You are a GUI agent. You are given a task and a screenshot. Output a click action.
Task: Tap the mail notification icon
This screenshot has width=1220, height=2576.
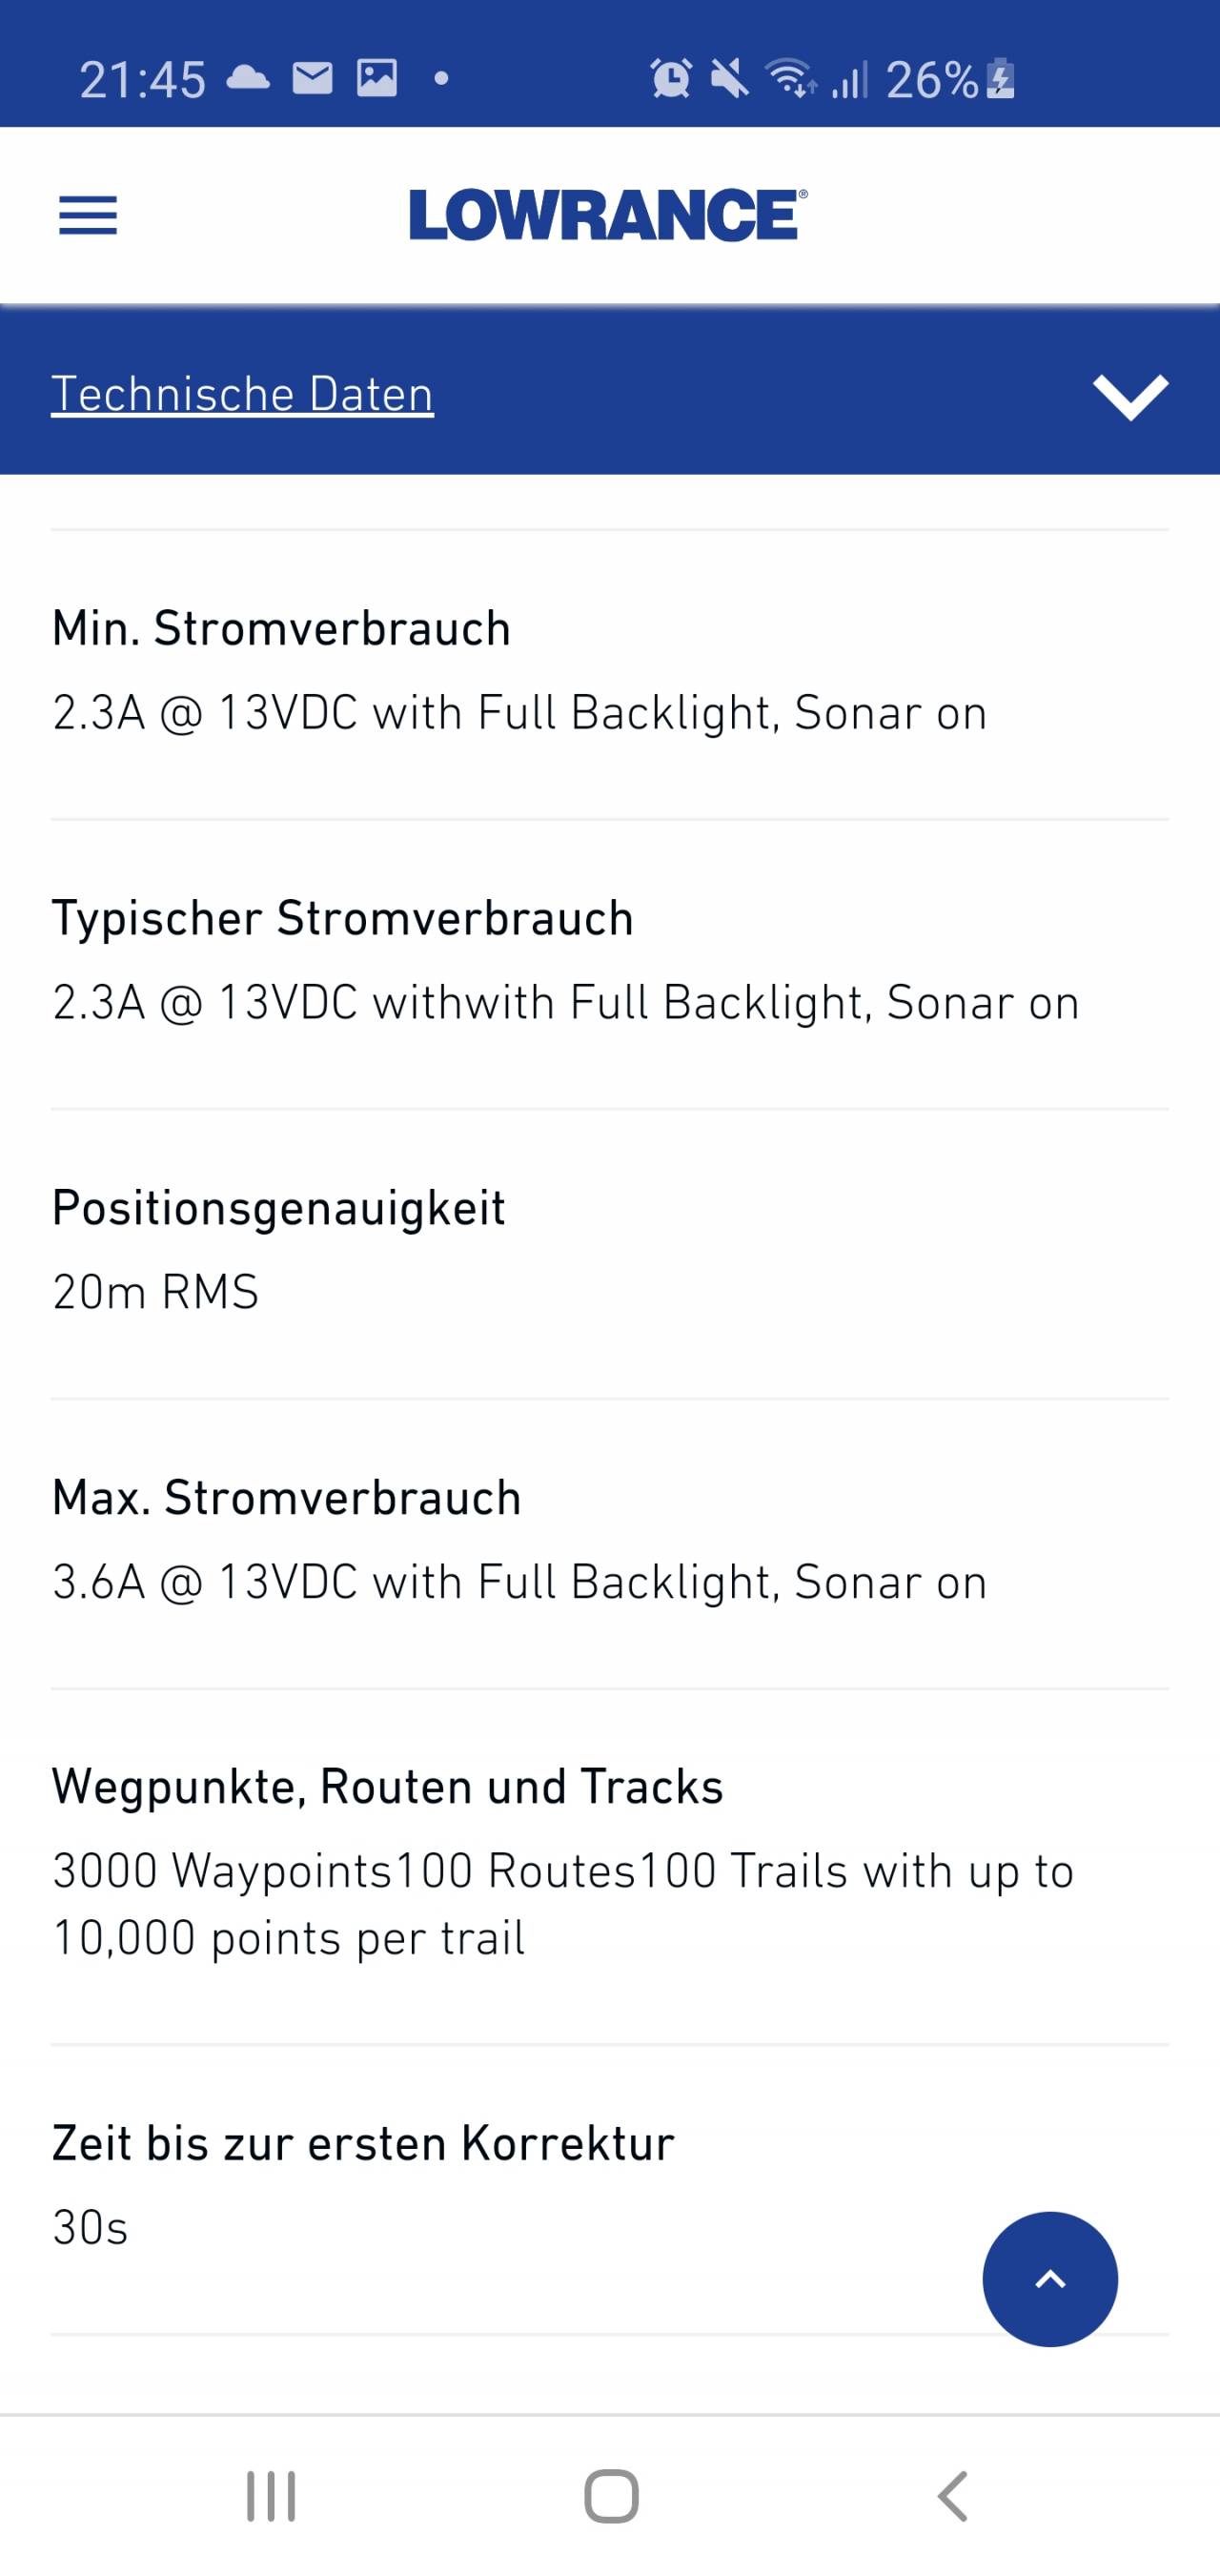312,78
